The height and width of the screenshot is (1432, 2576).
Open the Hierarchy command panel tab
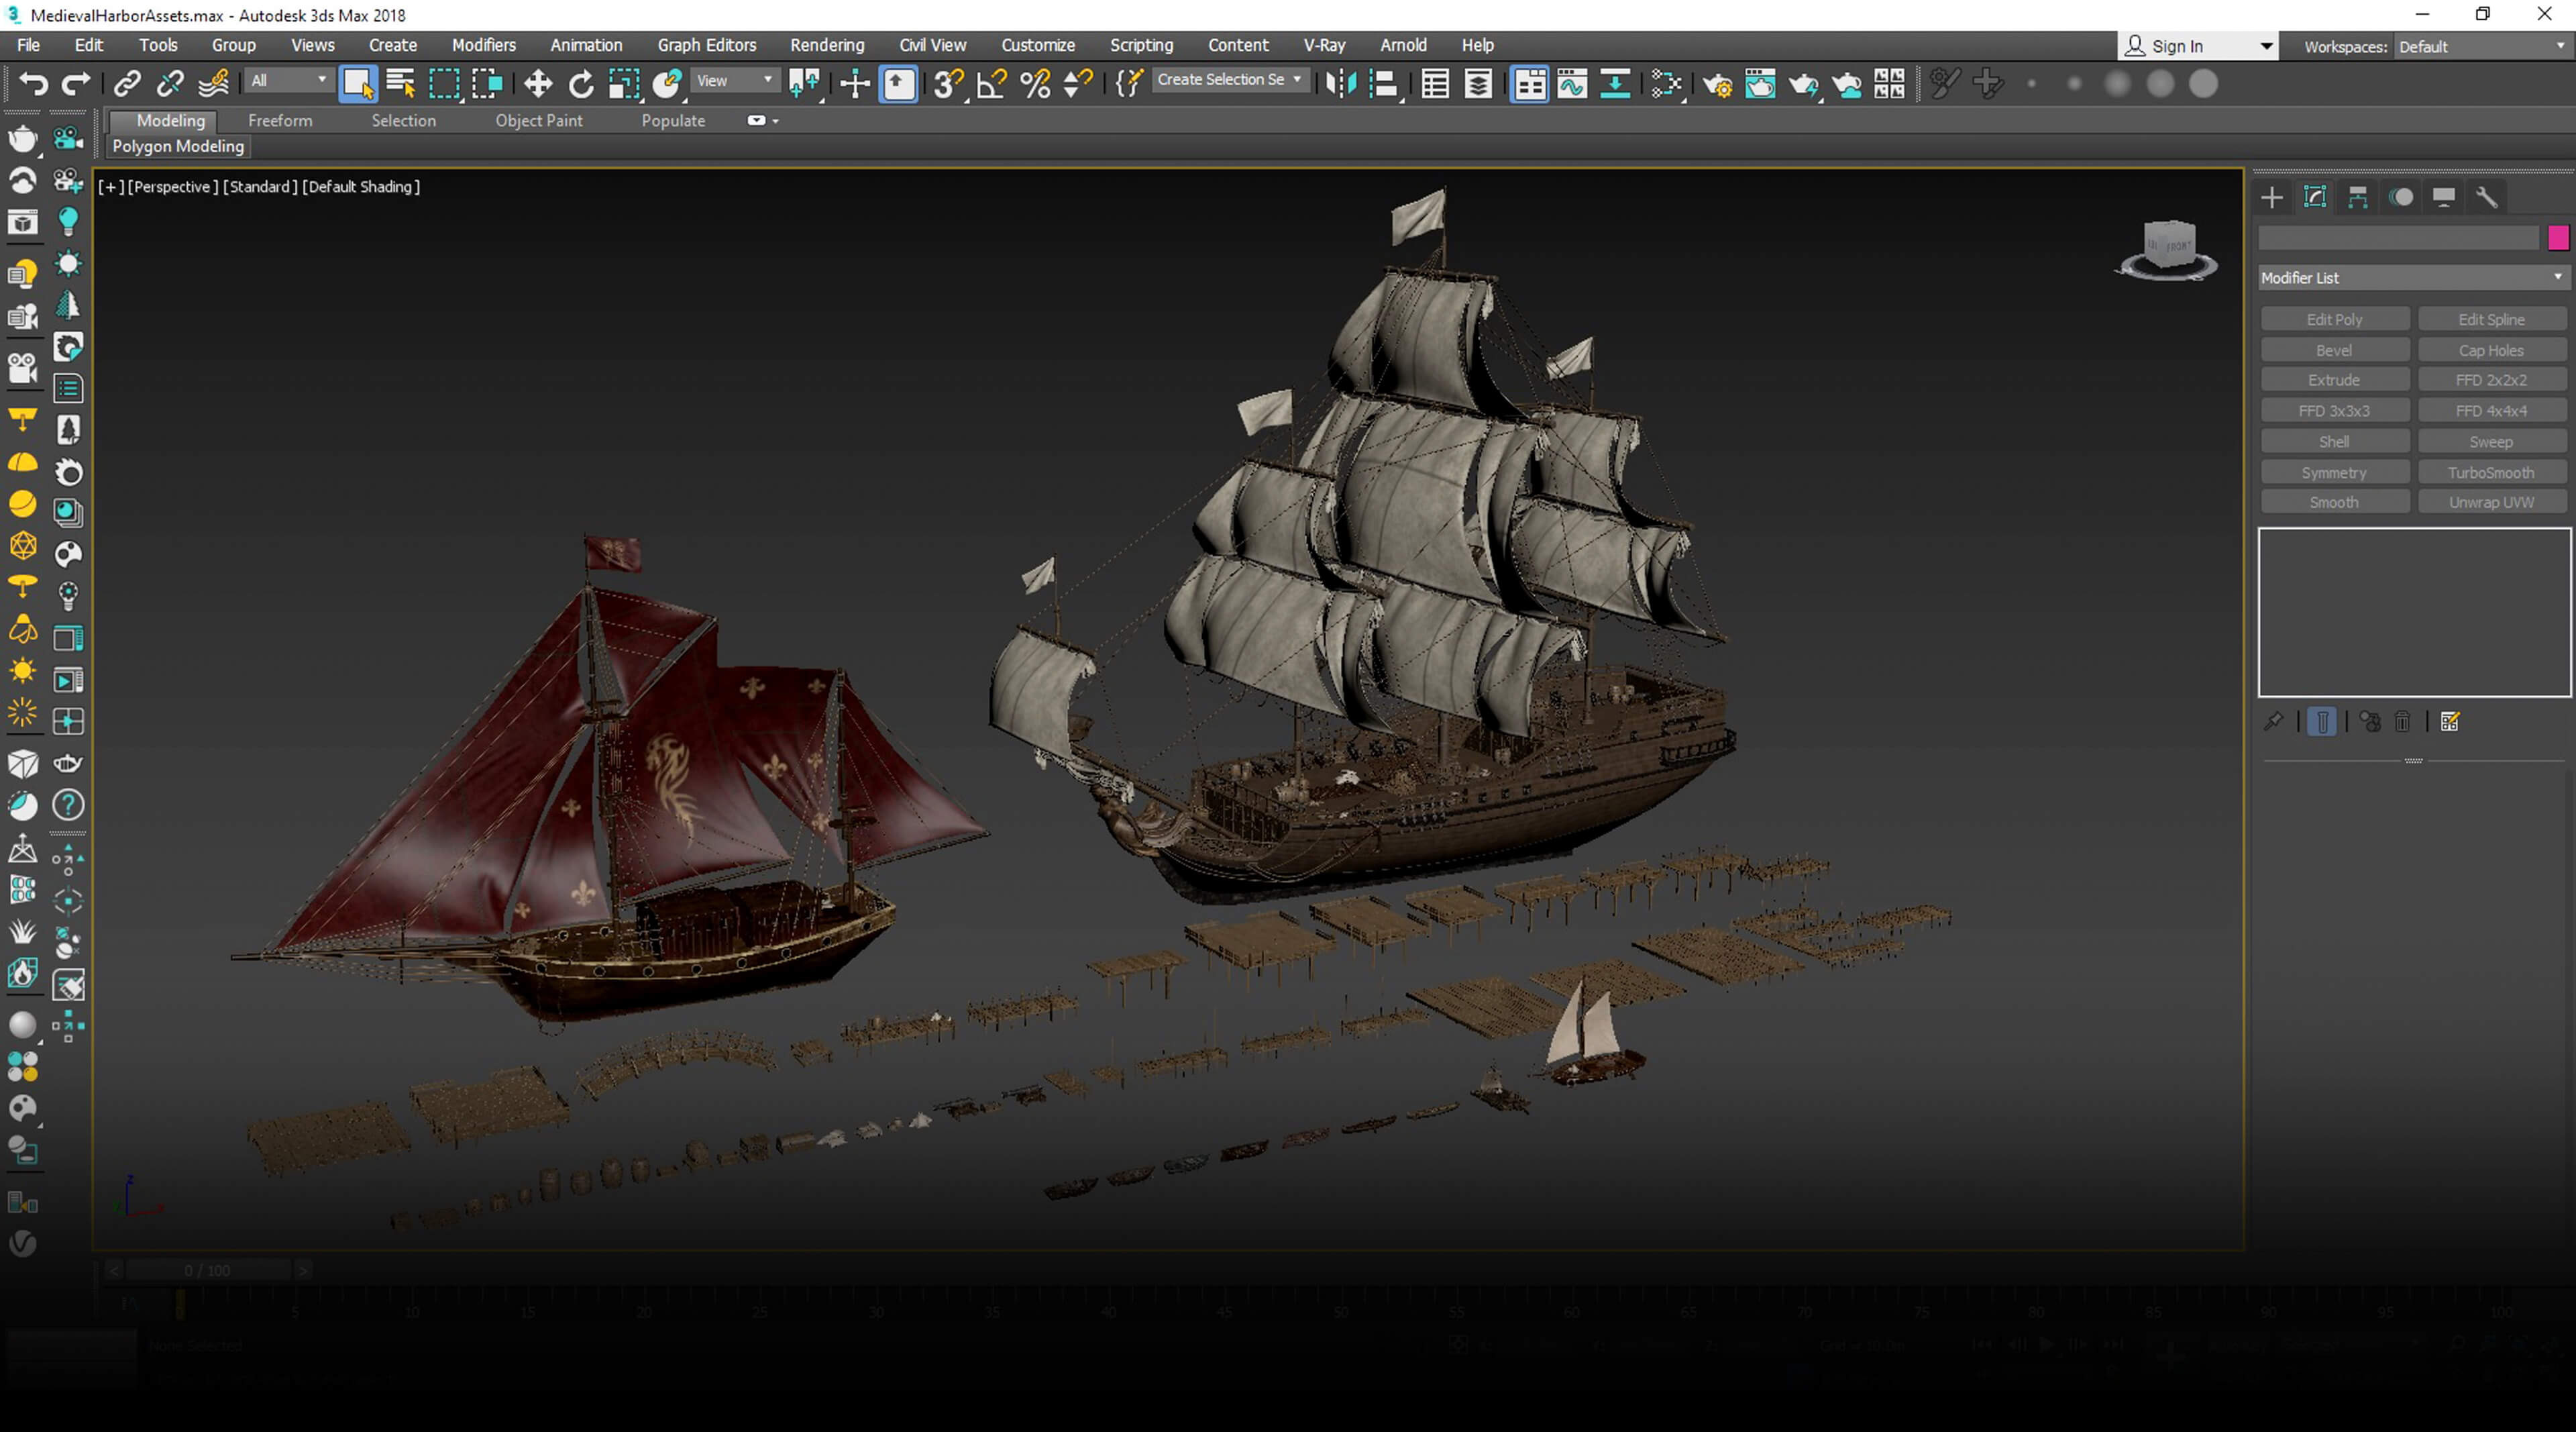[2357, 197]
